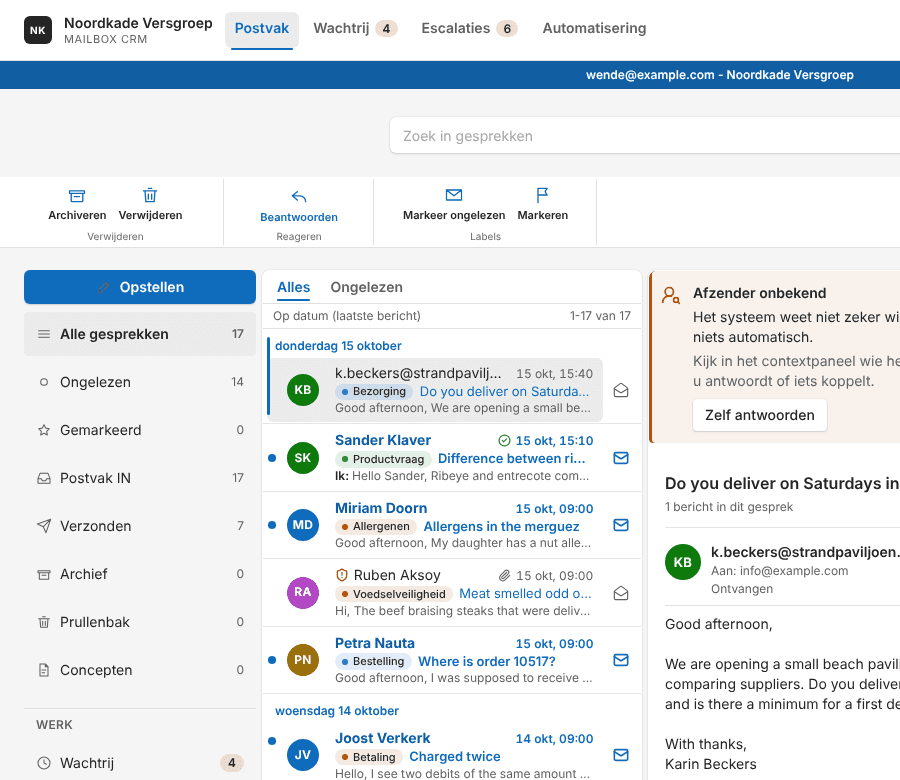The image size is (900, 780).
Task: Open the Escalaties tab
Action: click(x=469, y=29)
